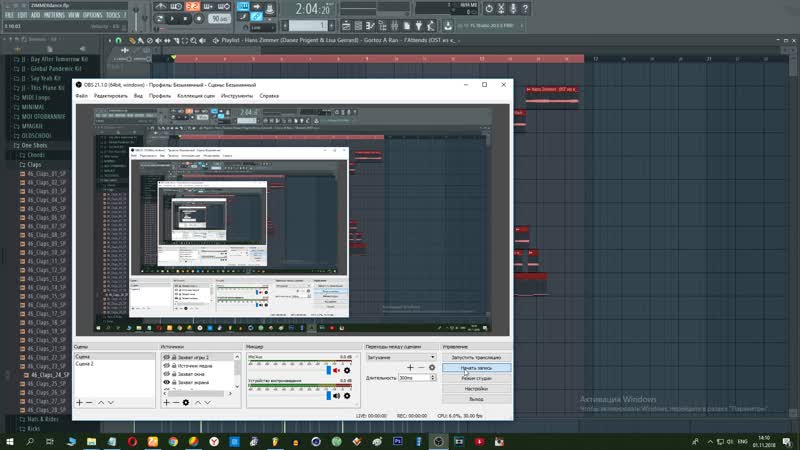Toggle the FL Studio metronome button

[x=161, y=7]
